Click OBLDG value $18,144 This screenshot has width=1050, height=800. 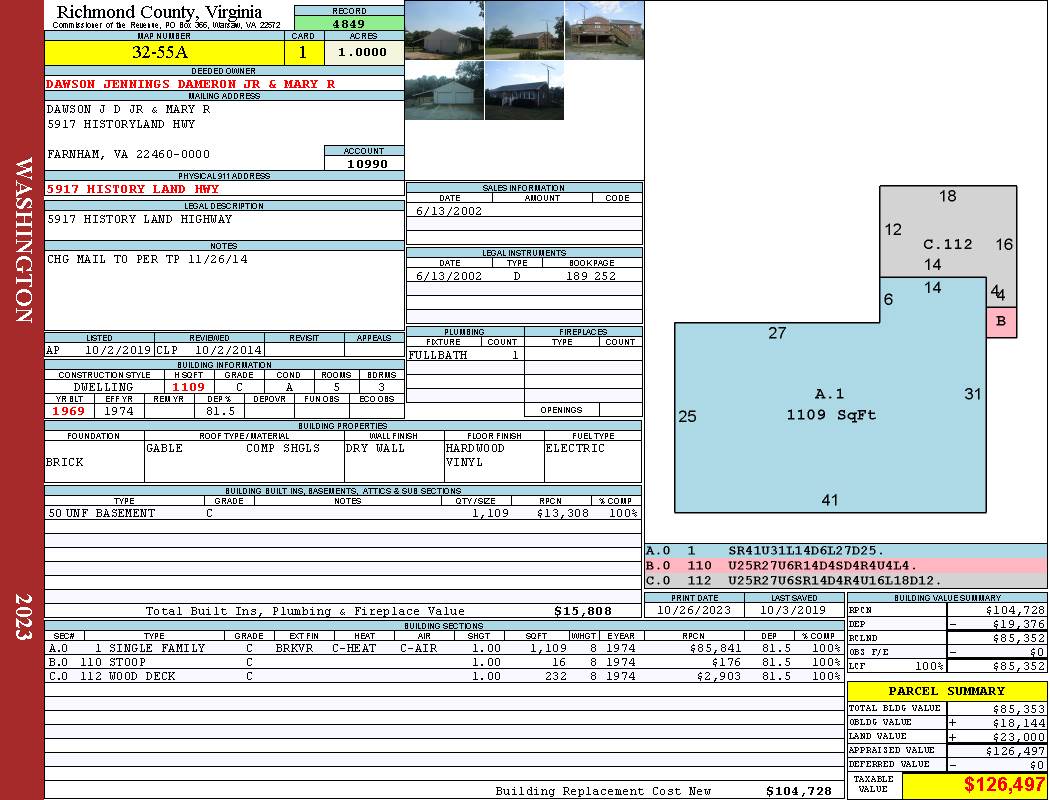[1019, 723]
